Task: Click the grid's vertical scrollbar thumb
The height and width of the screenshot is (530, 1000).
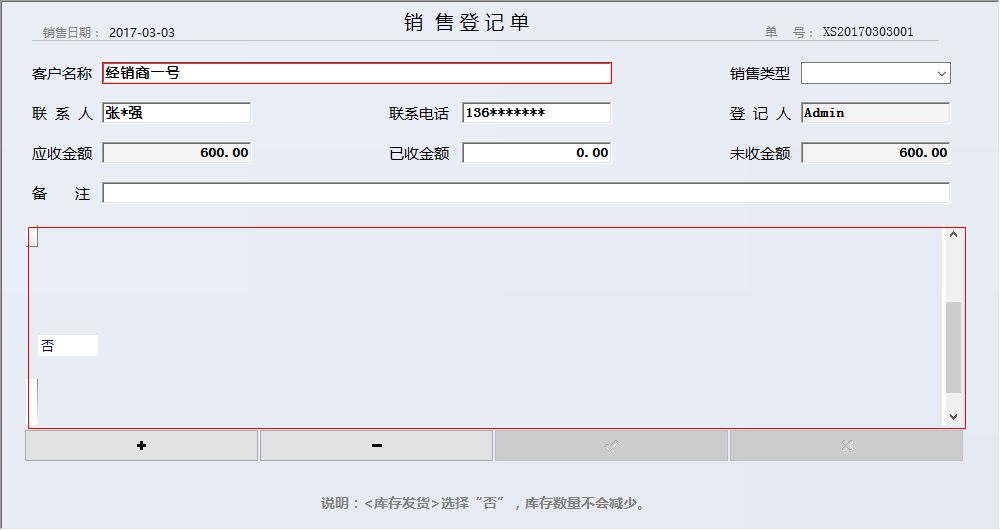Action: pos(953,346)
